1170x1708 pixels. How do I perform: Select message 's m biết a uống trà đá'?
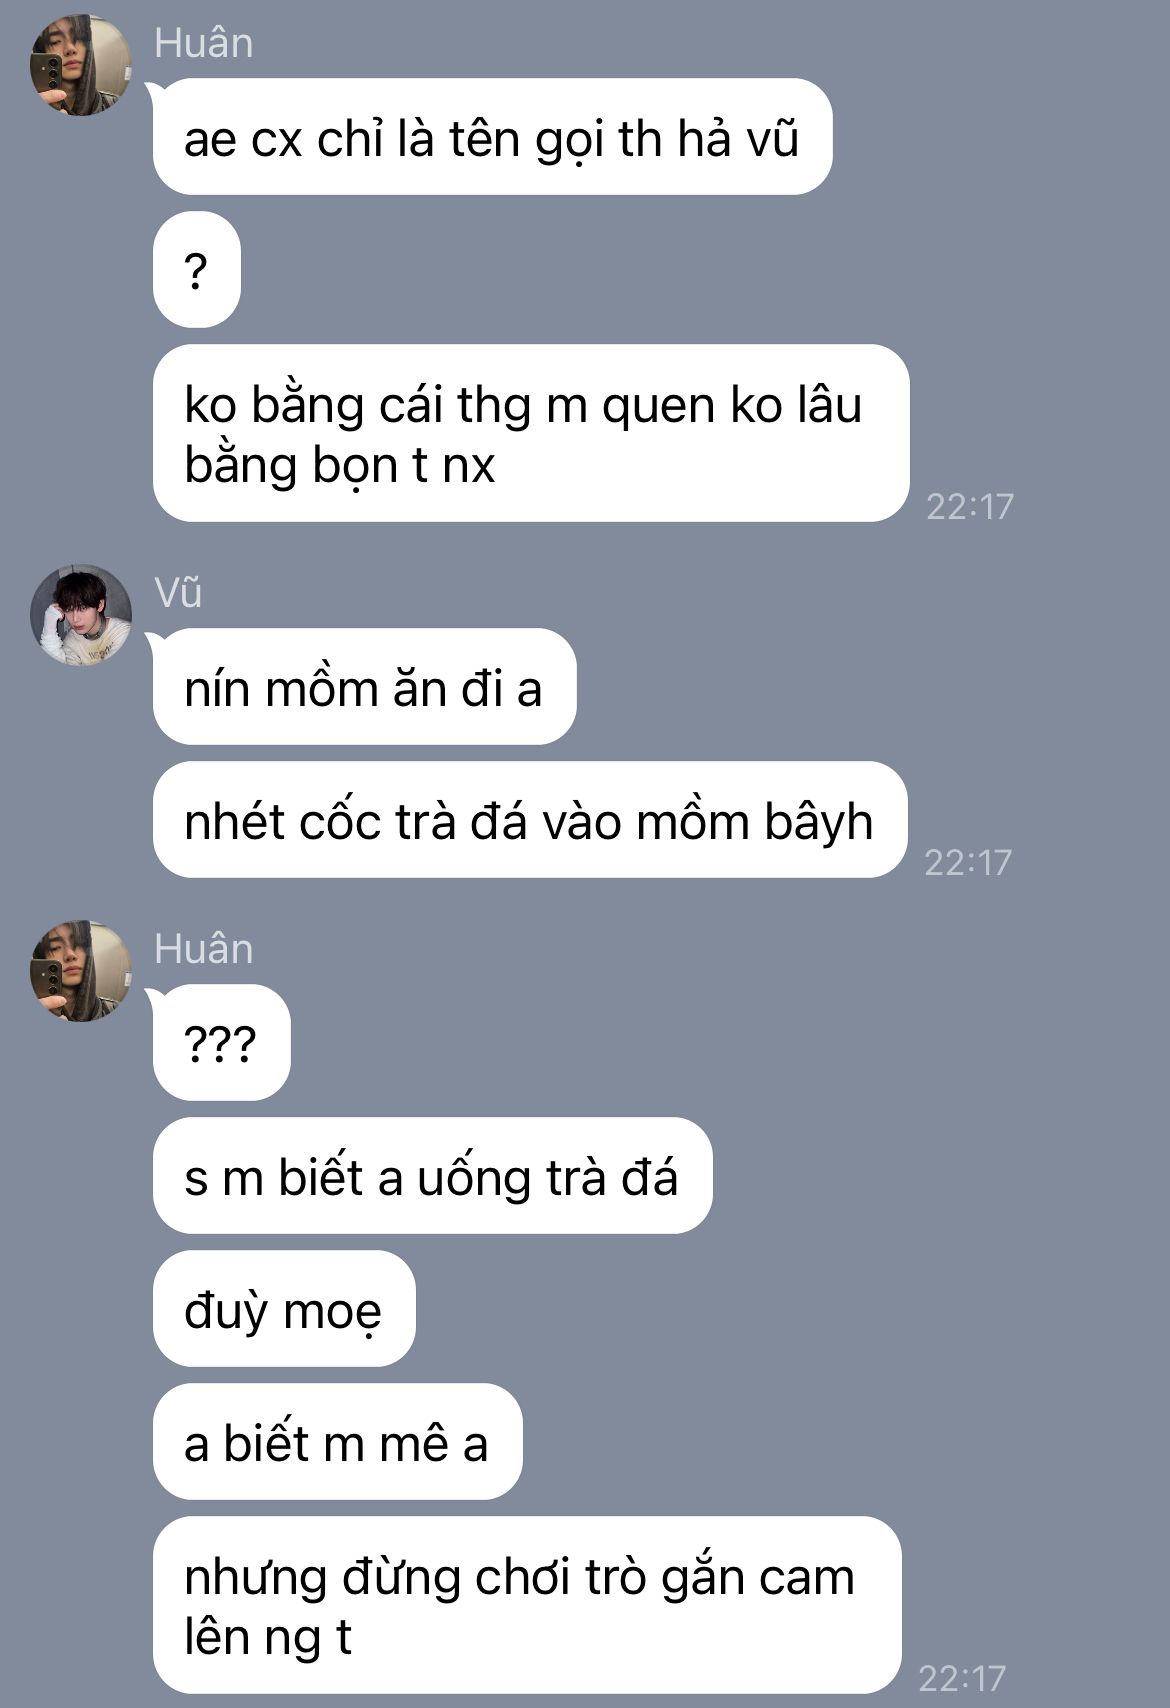tap(432, 1176)
